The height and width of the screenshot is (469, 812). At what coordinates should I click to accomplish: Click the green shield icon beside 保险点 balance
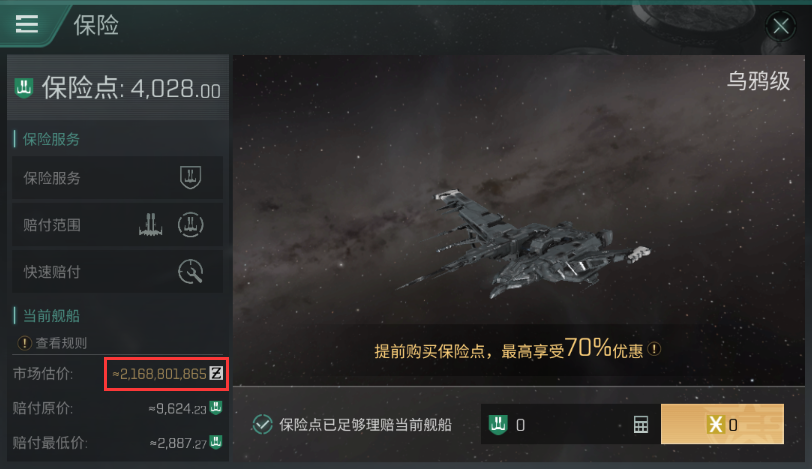tap(24, 88)
